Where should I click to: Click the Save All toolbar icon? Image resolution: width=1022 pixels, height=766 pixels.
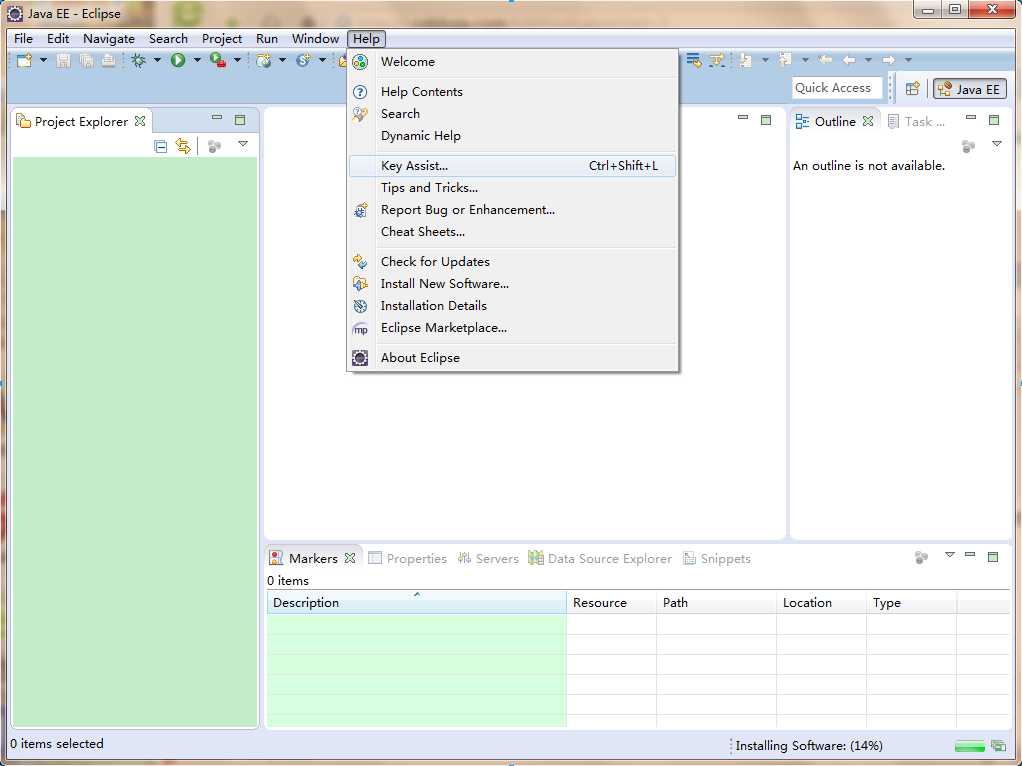(86, 61)
